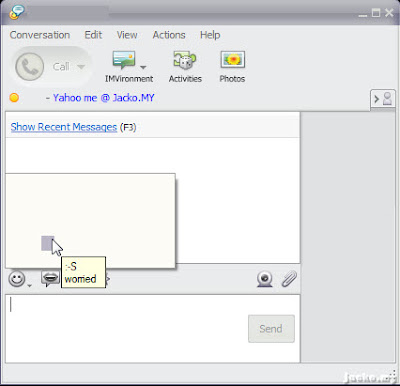
Task: Open the IMVironment icon
Action: click(x=124, y=60)
